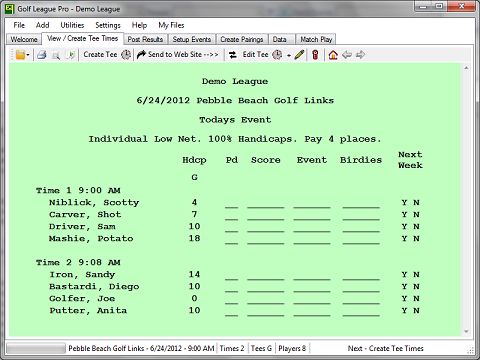Viewport: 480px width, 360px height.
Task: Open the Utilities menu
Action: click(72, 25)
